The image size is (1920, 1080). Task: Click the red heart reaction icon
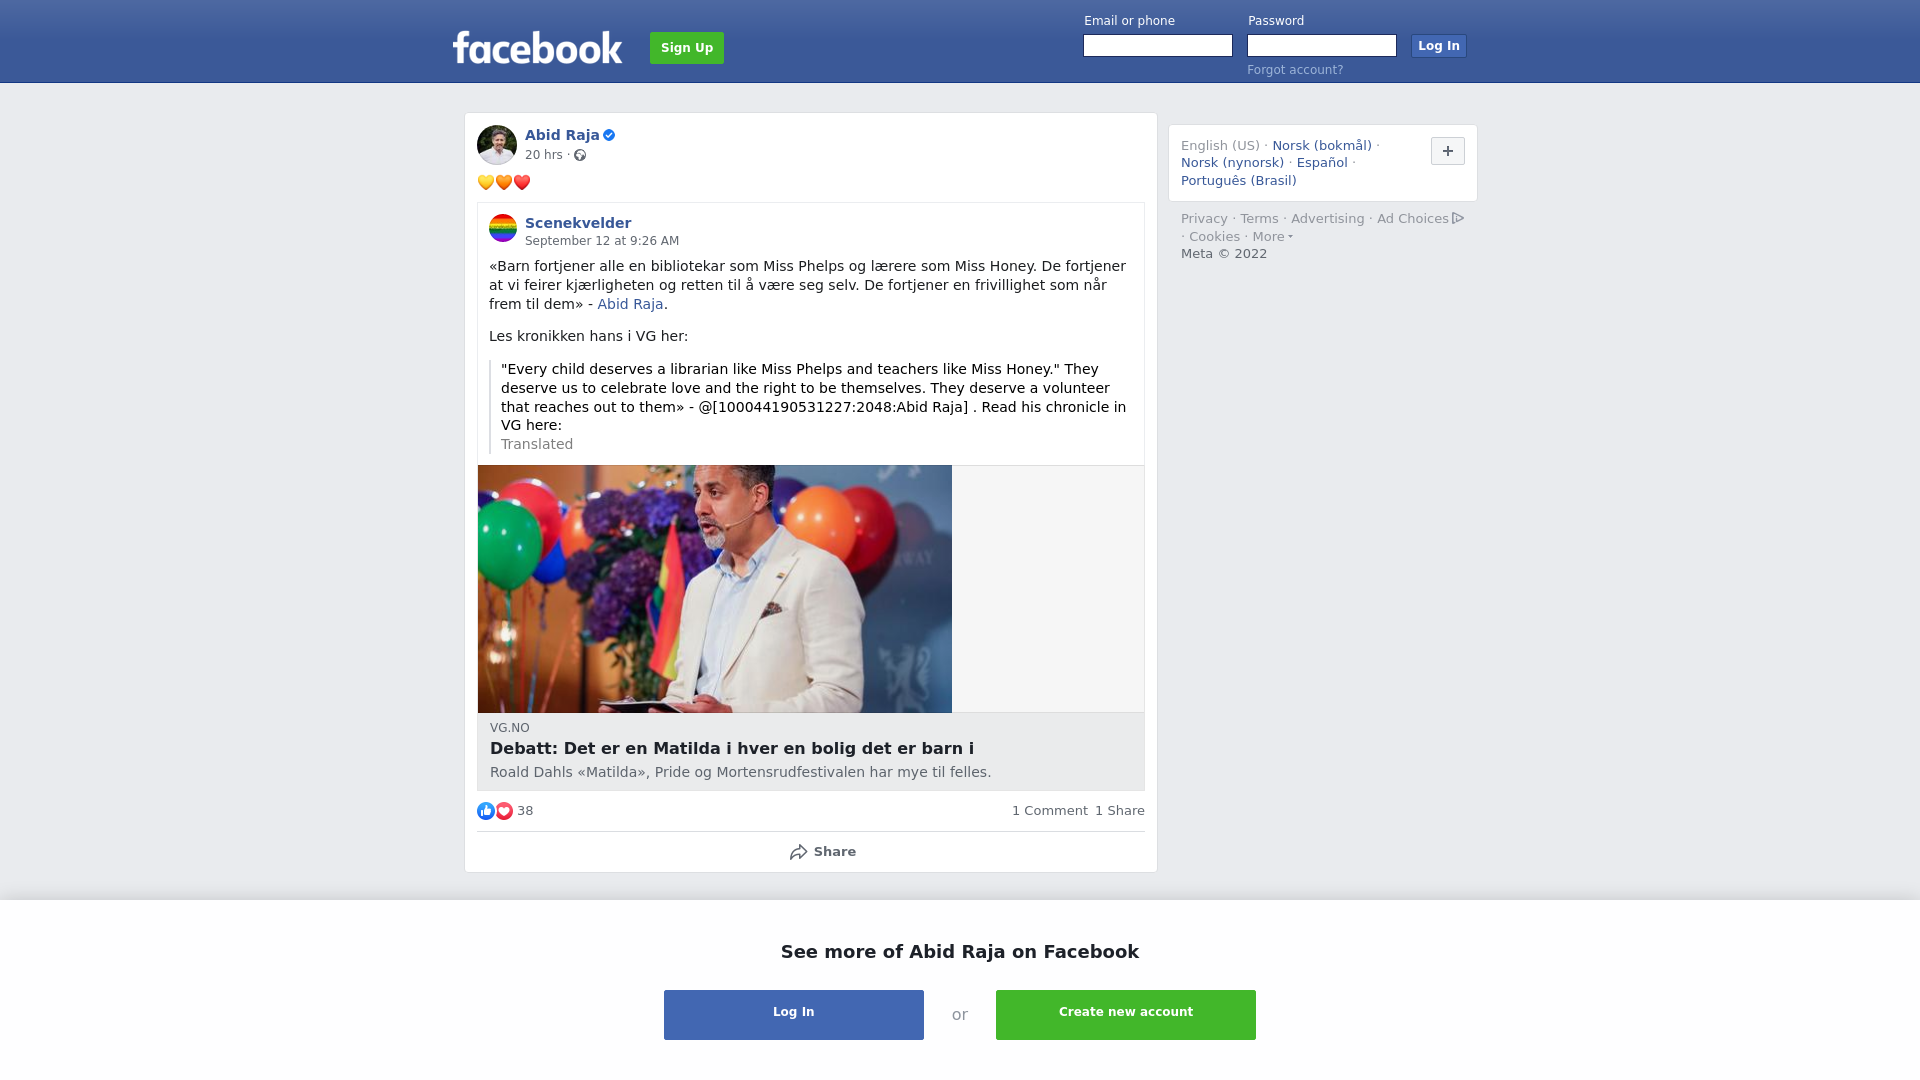[504, 811]
